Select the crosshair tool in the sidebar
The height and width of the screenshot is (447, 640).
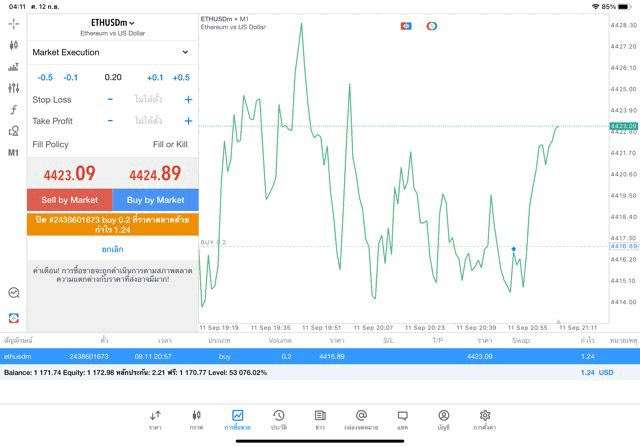click(13, 23)
